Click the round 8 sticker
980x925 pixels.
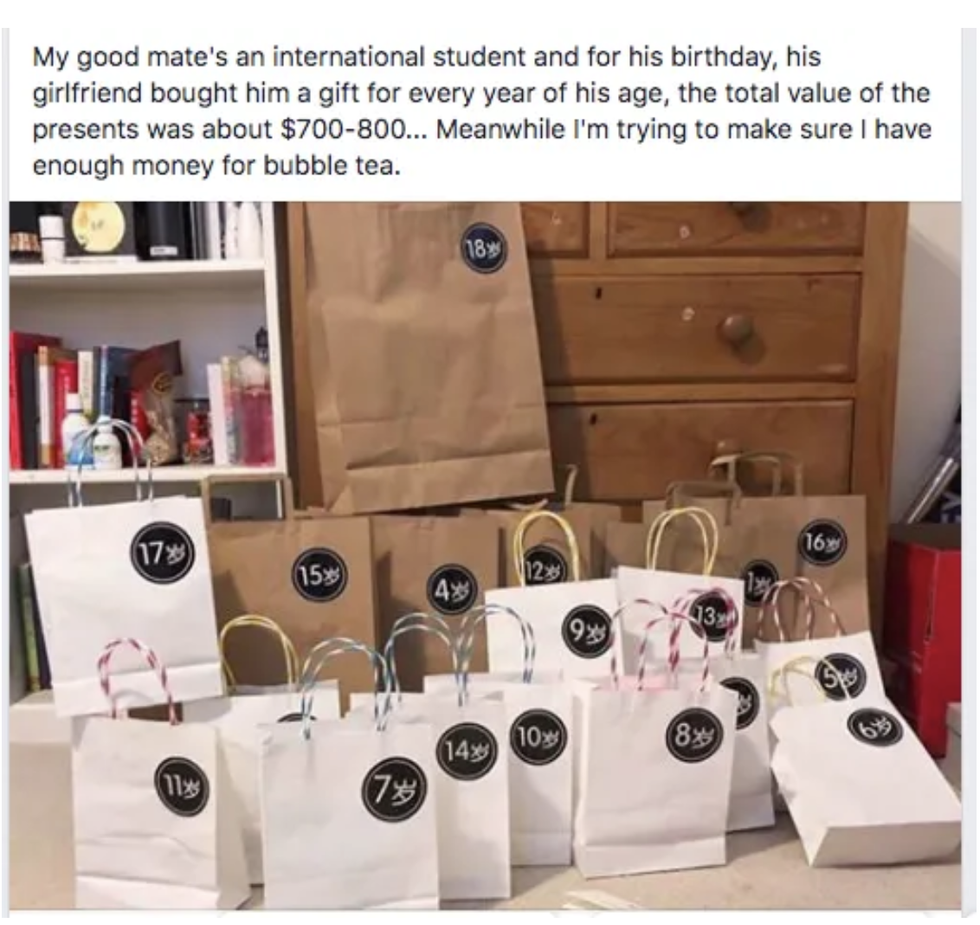pos(694,734)
